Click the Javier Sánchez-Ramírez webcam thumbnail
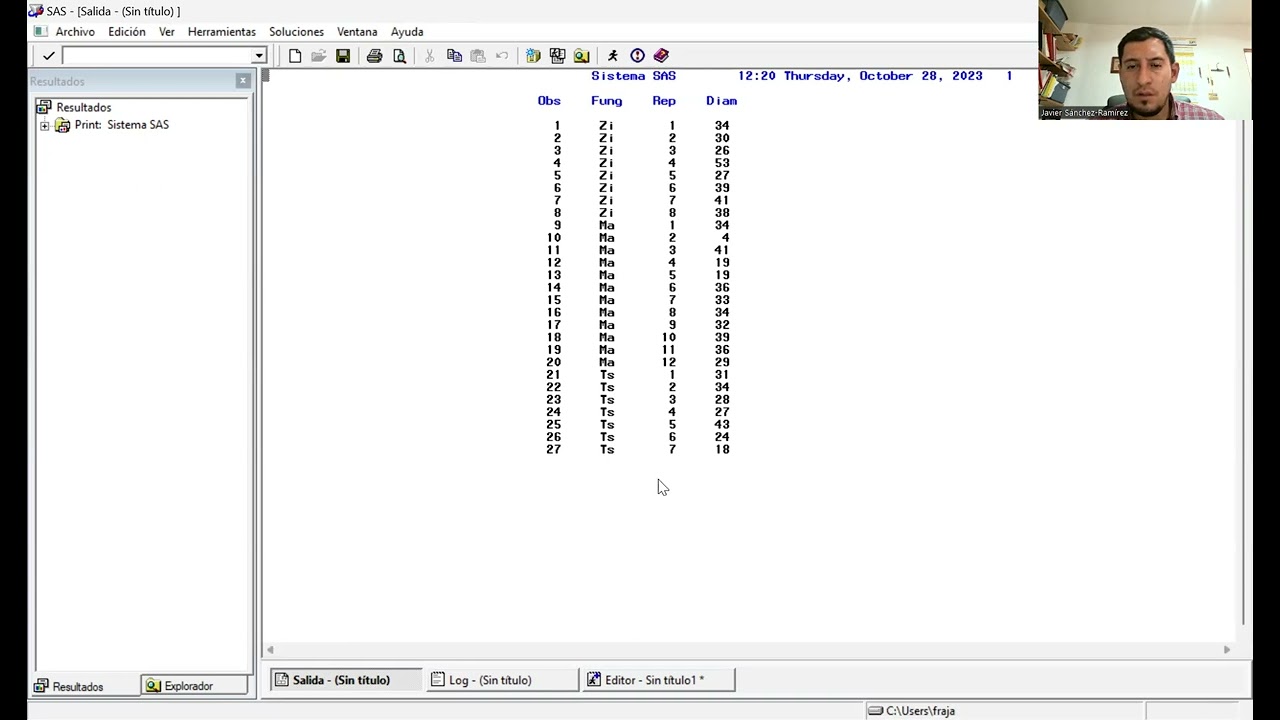 click(1145, 60)
